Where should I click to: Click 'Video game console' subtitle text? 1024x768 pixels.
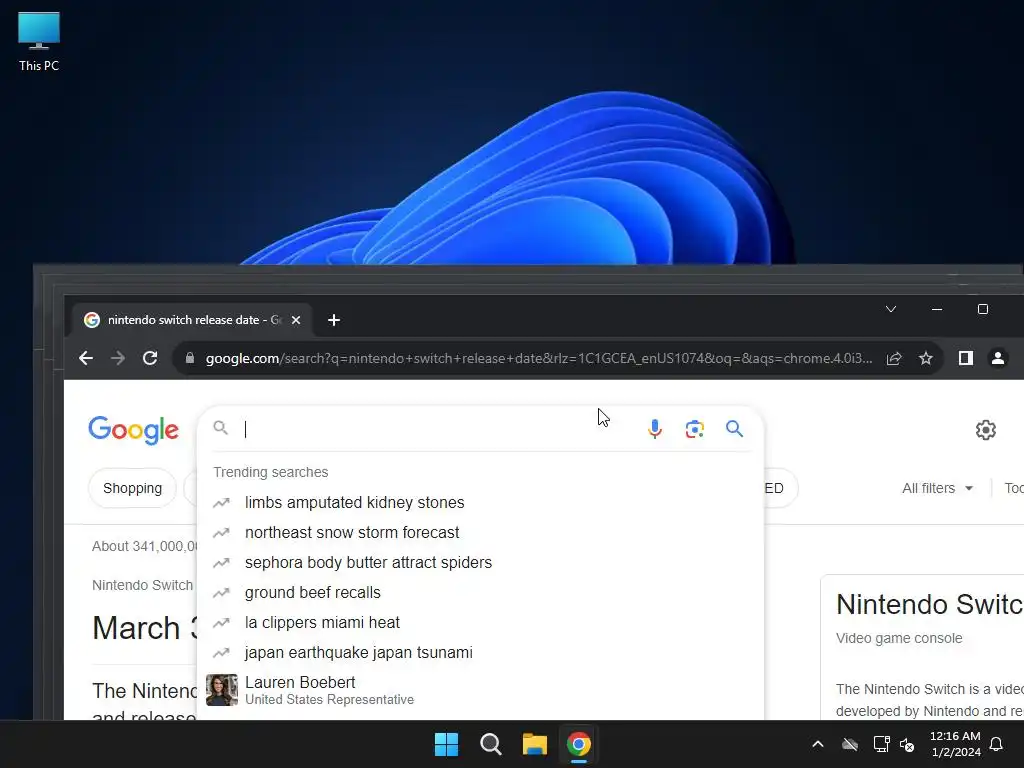coord(899,638)
